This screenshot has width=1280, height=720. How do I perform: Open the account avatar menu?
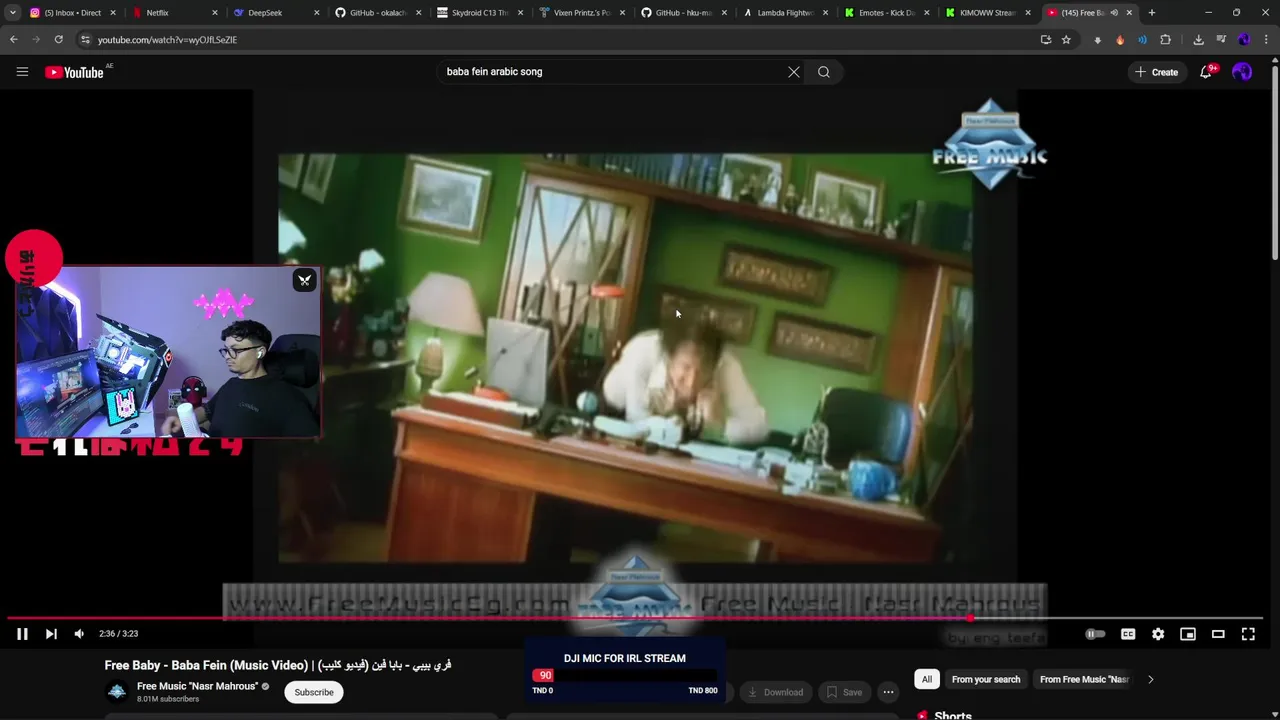pos(1242,72)
